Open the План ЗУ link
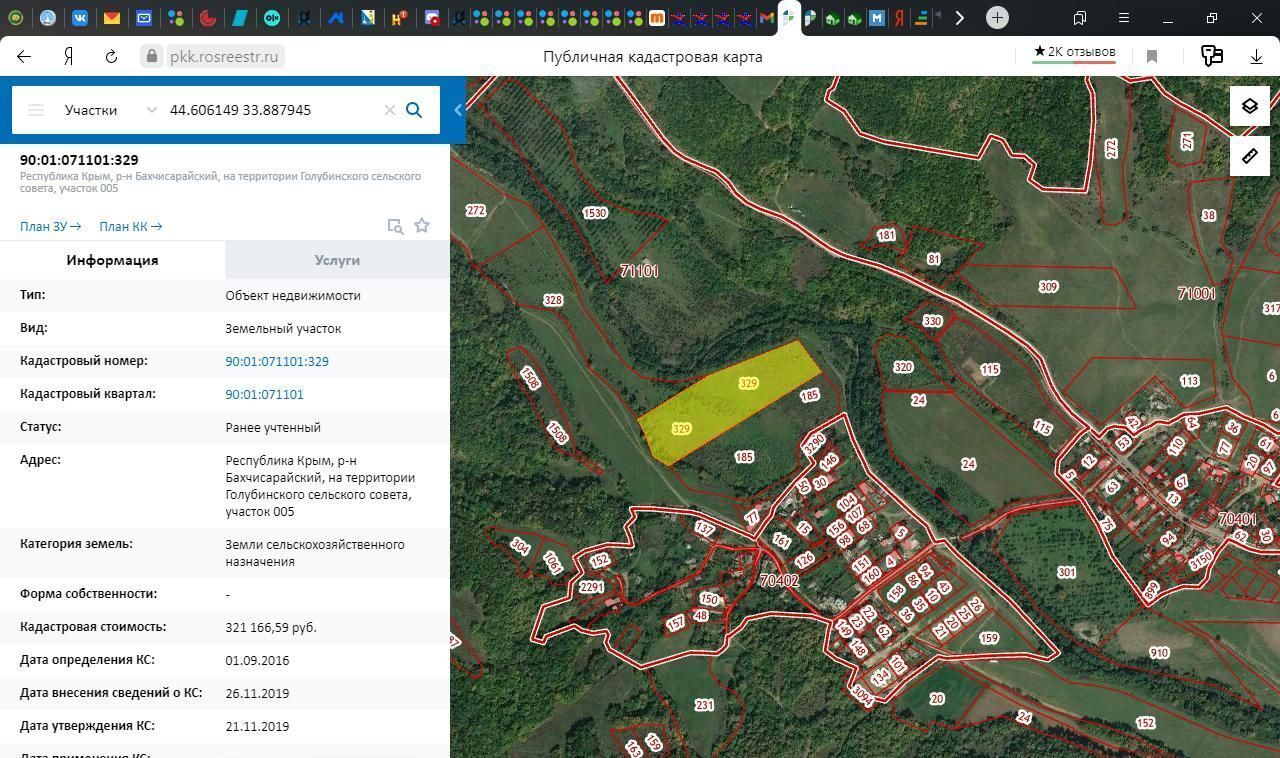Viewport: 1280px width, 758px height. coord(50,226)
